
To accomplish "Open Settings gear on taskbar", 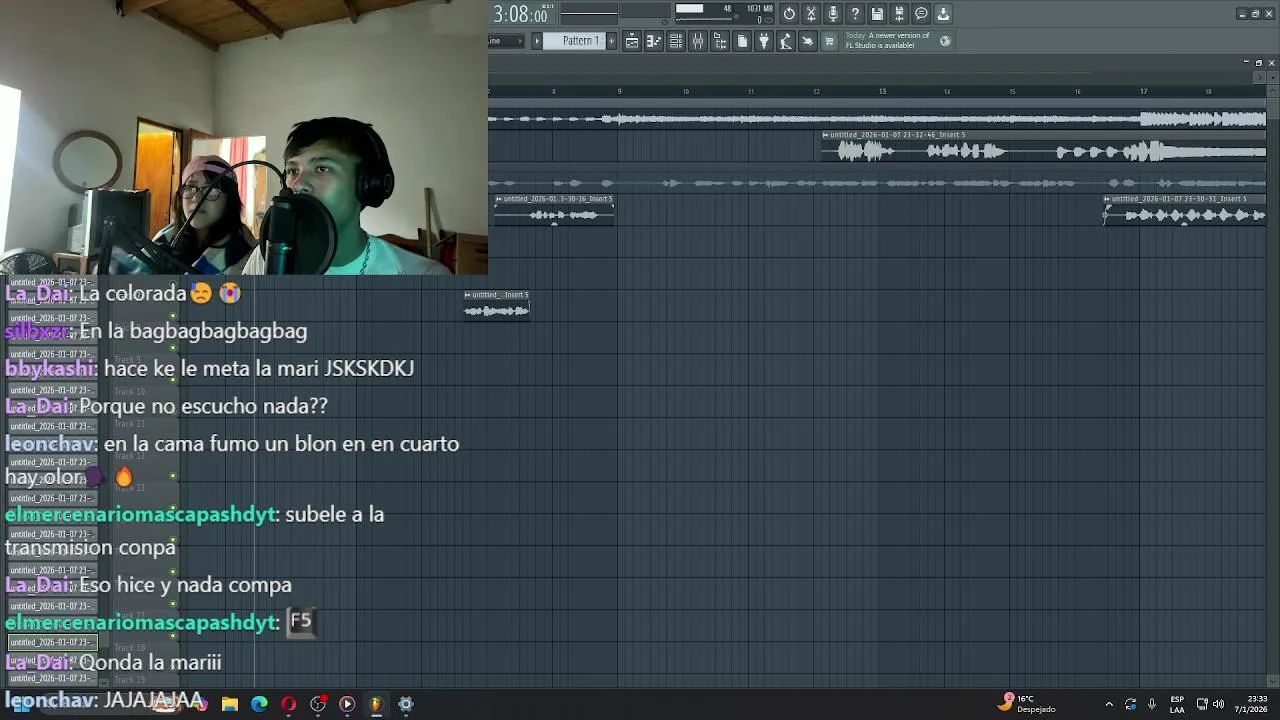I will [405, 704].
